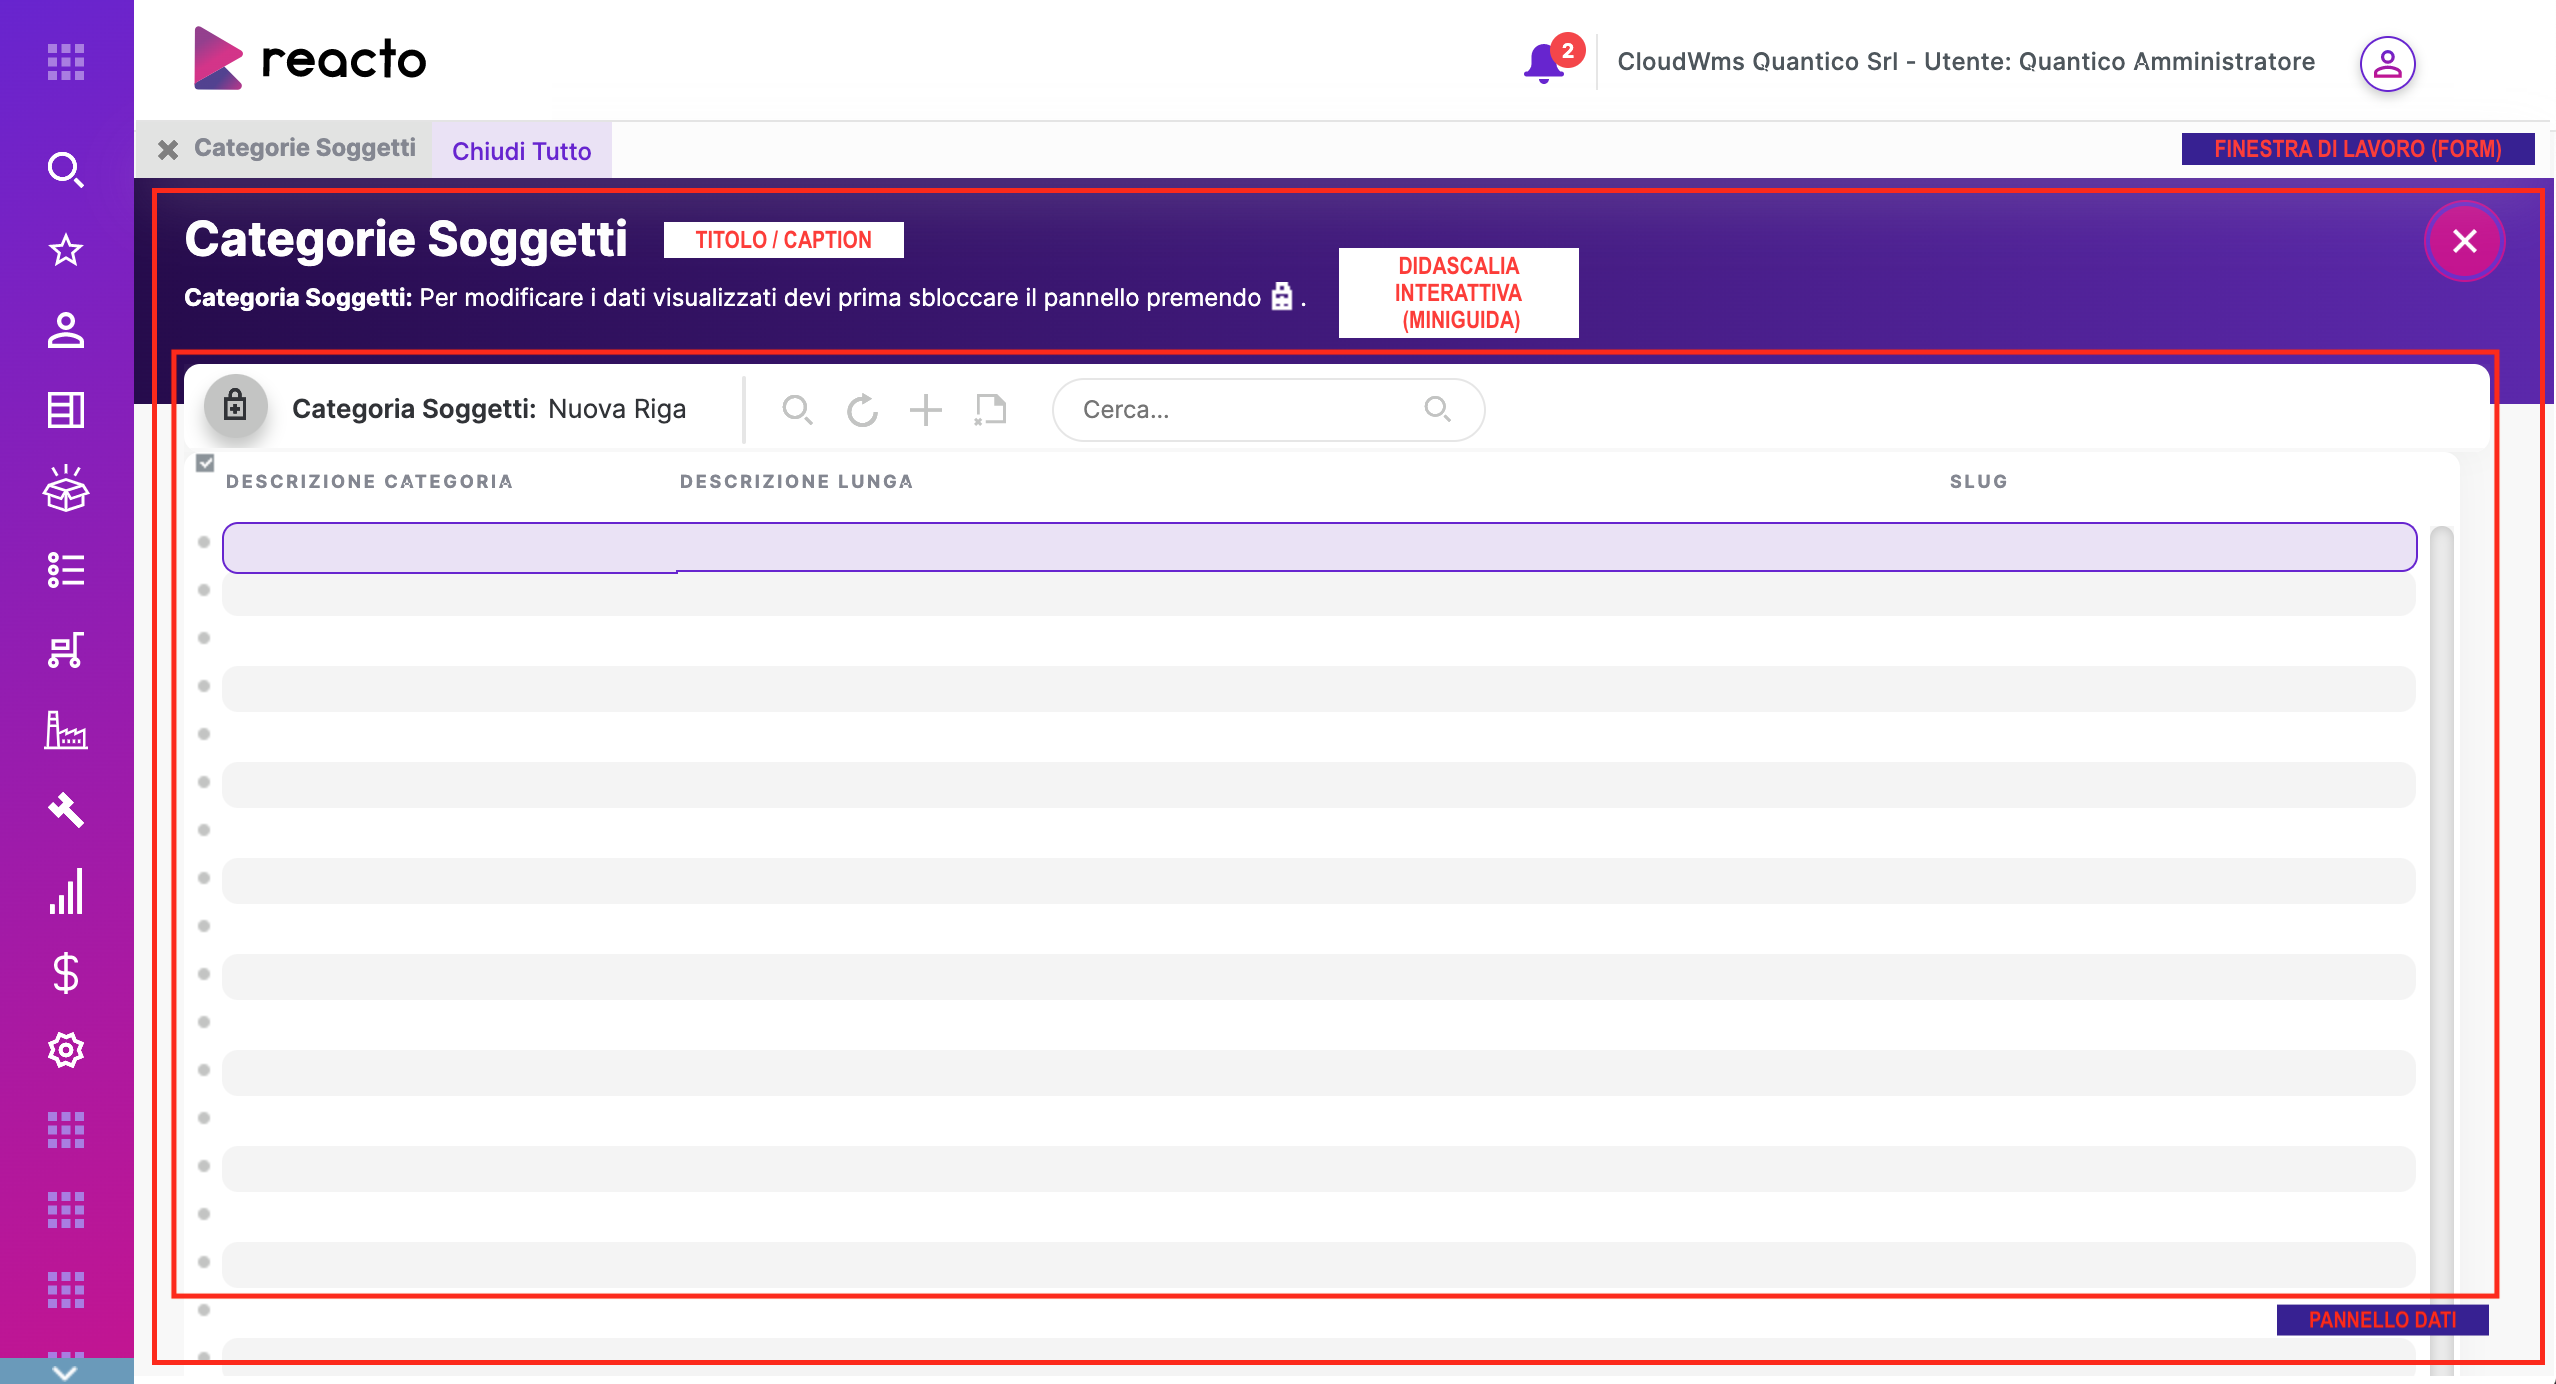Open the sidebar search magnifier icon

pos(65,170)
